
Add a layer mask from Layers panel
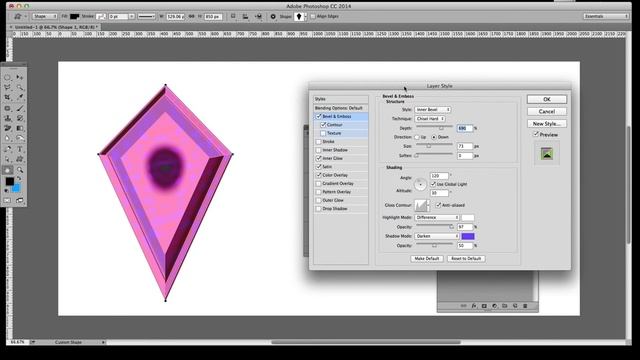point(484,306)
